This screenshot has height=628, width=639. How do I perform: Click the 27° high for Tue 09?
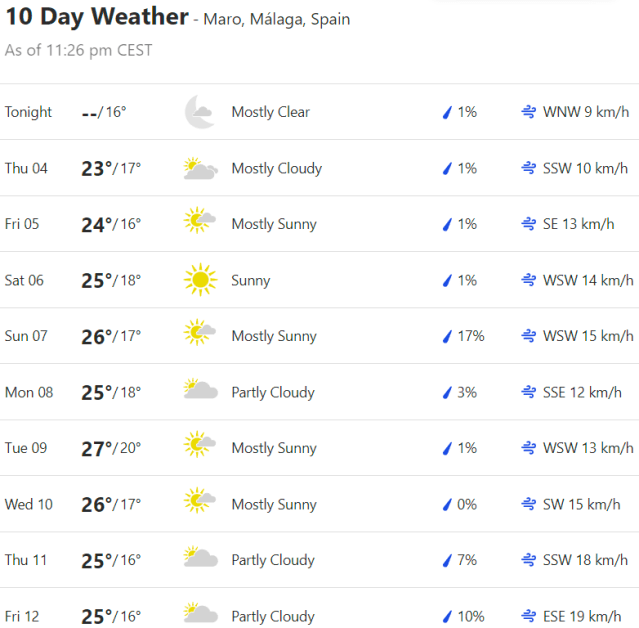click(96, 448)
